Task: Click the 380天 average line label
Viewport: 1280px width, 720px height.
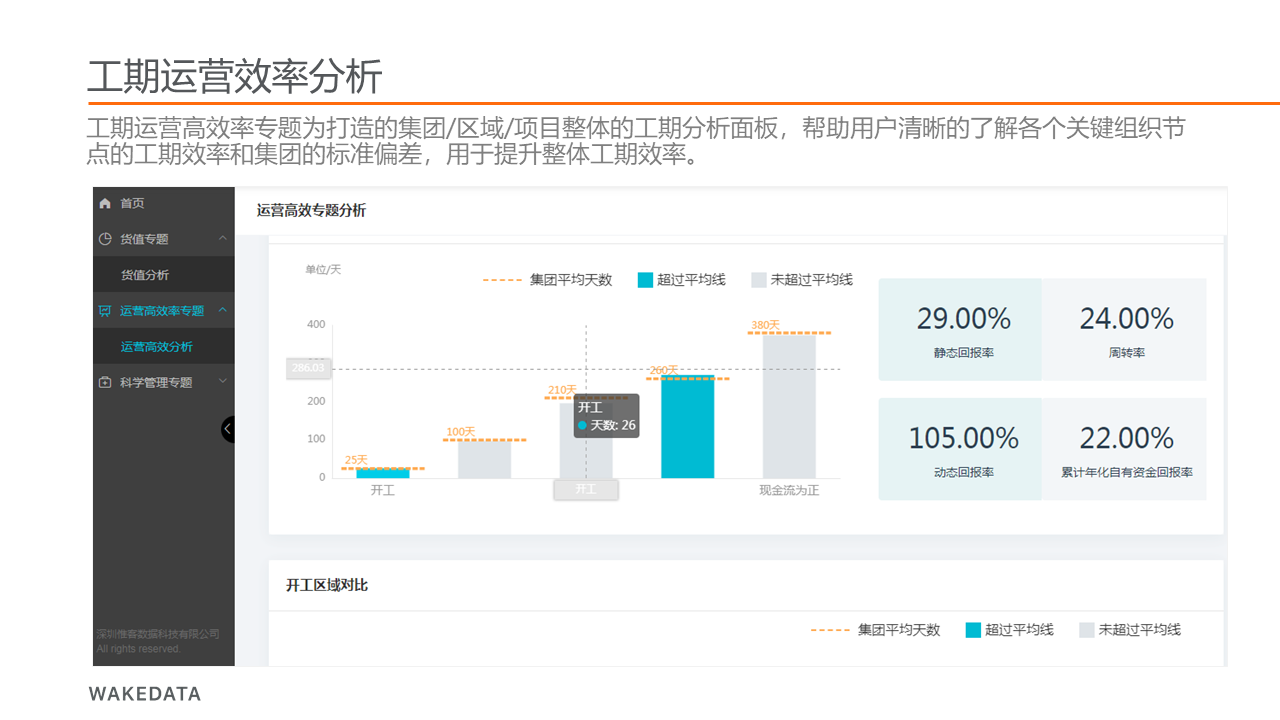Action: click(765, 325)
